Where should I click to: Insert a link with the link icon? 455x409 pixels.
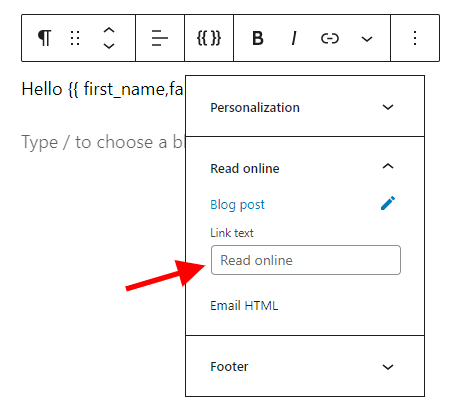pyautogui.click(x=330, y=38)
